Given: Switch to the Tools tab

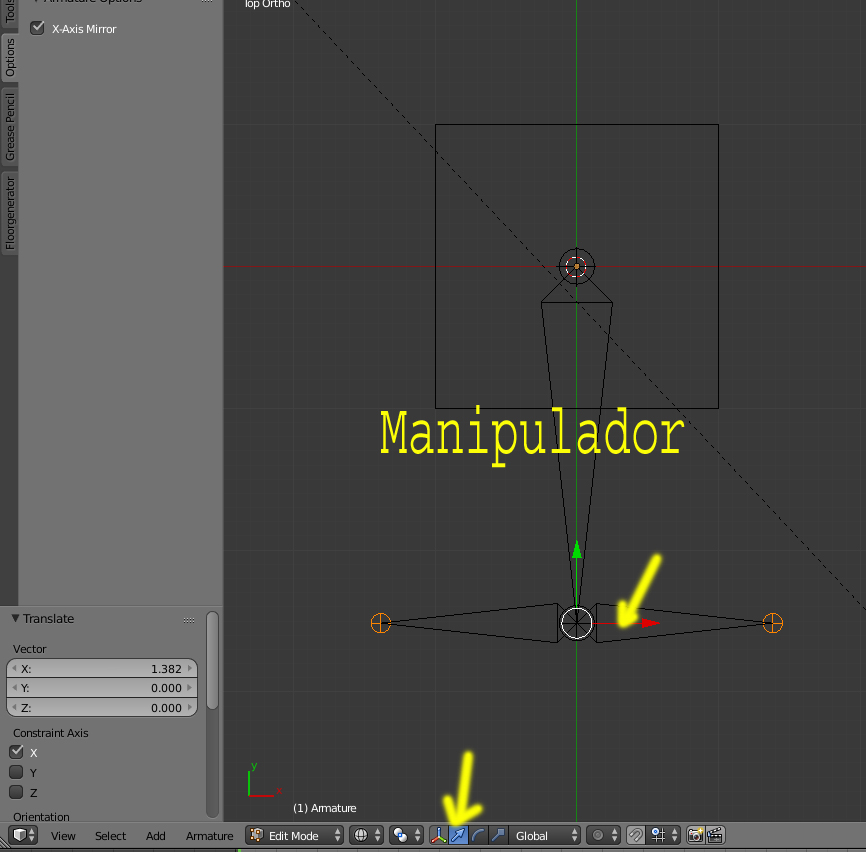Looking at the screenshot, I should 9,13.
